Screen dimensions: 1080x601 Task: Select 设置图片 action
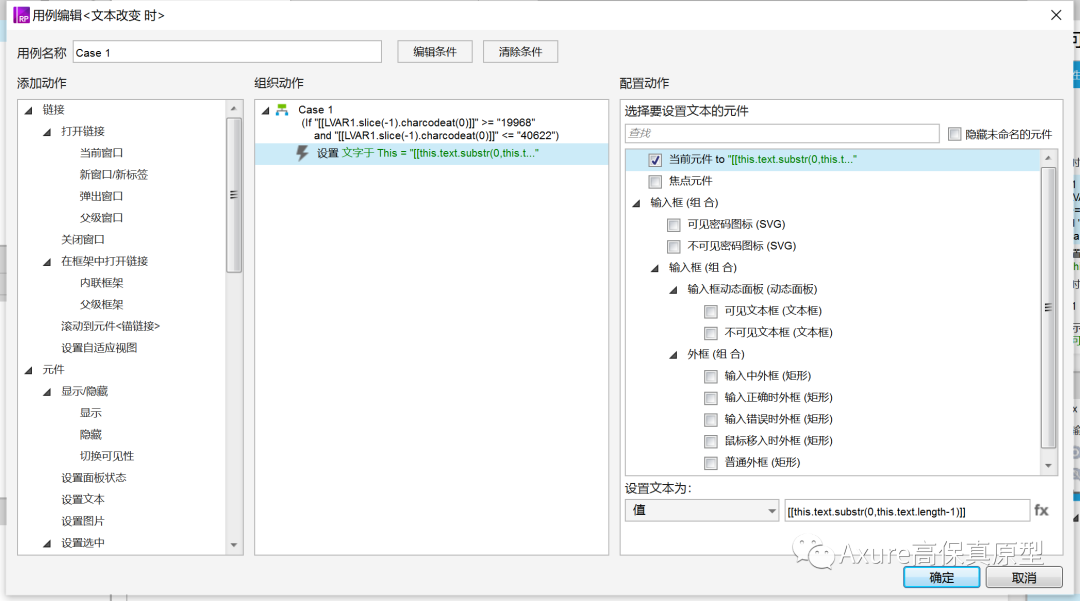point(83,521)
